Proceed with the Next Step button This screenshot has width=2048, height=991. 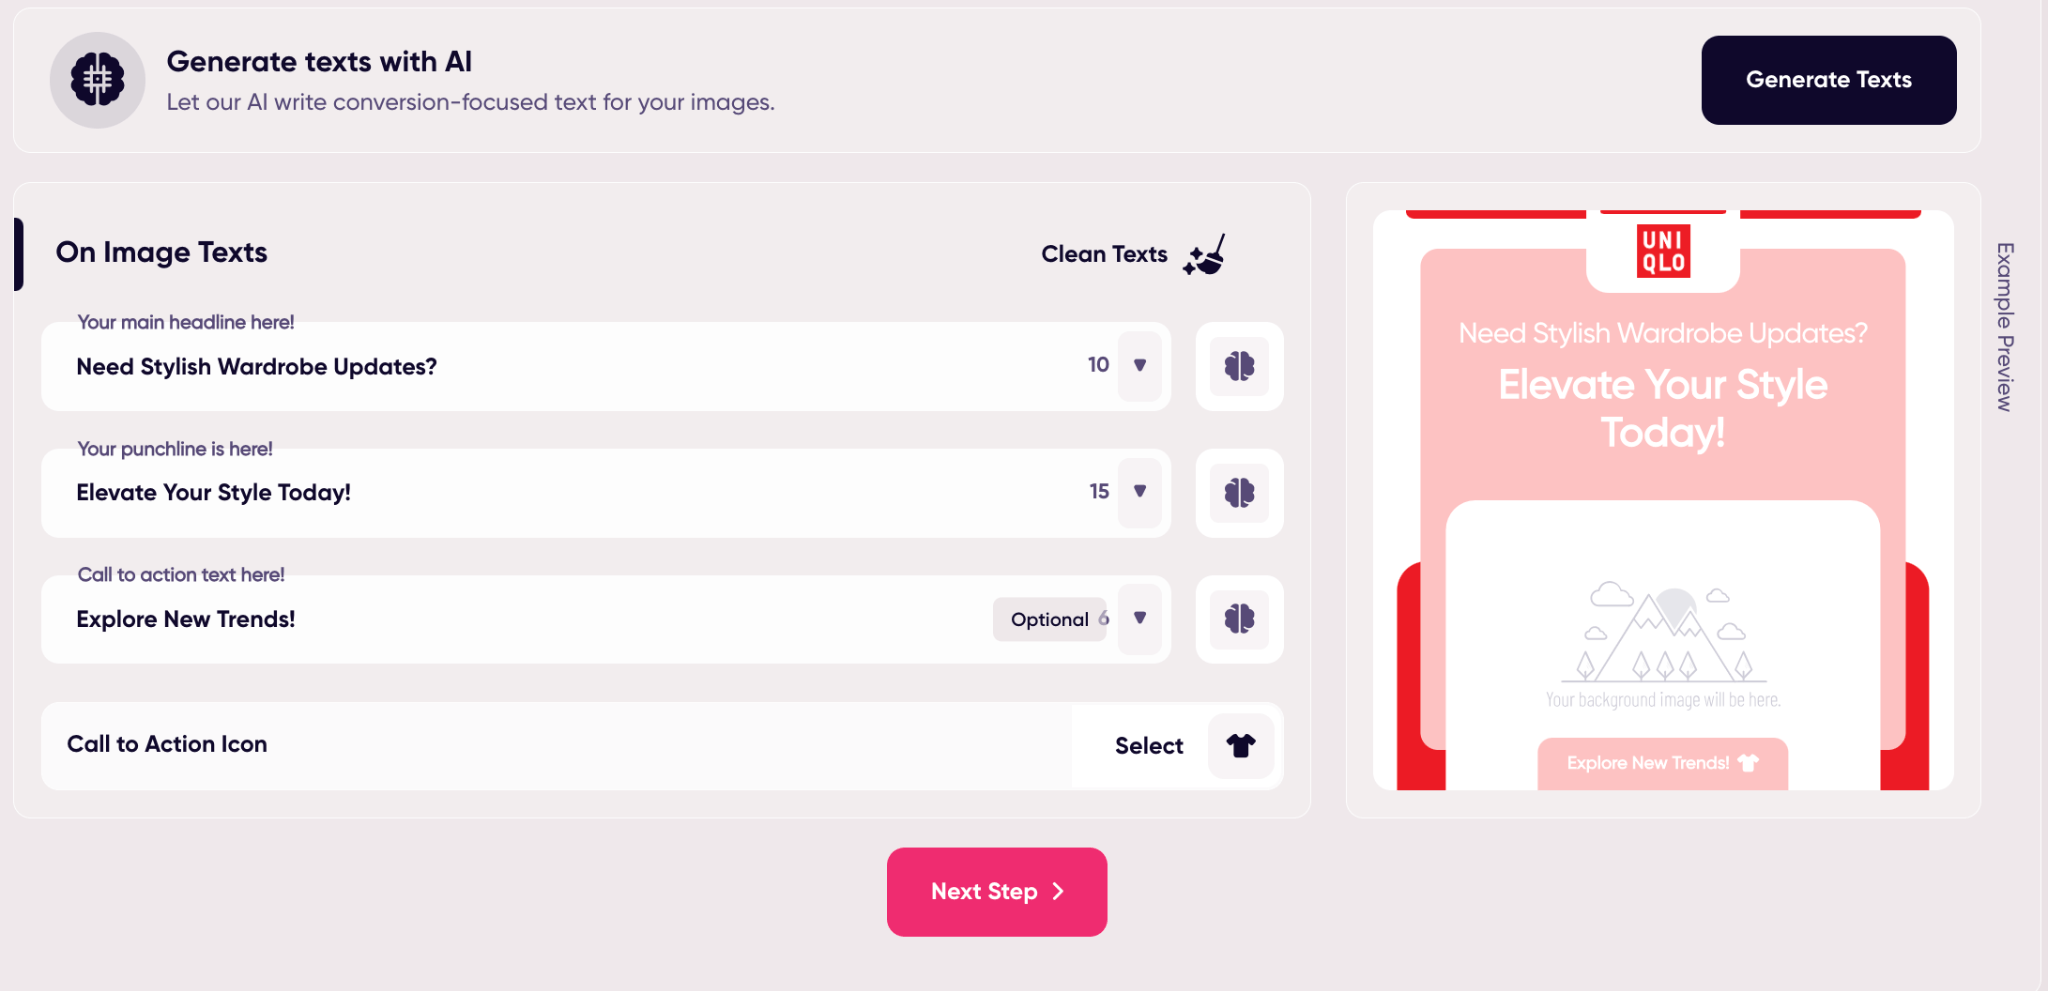point(996,892)
